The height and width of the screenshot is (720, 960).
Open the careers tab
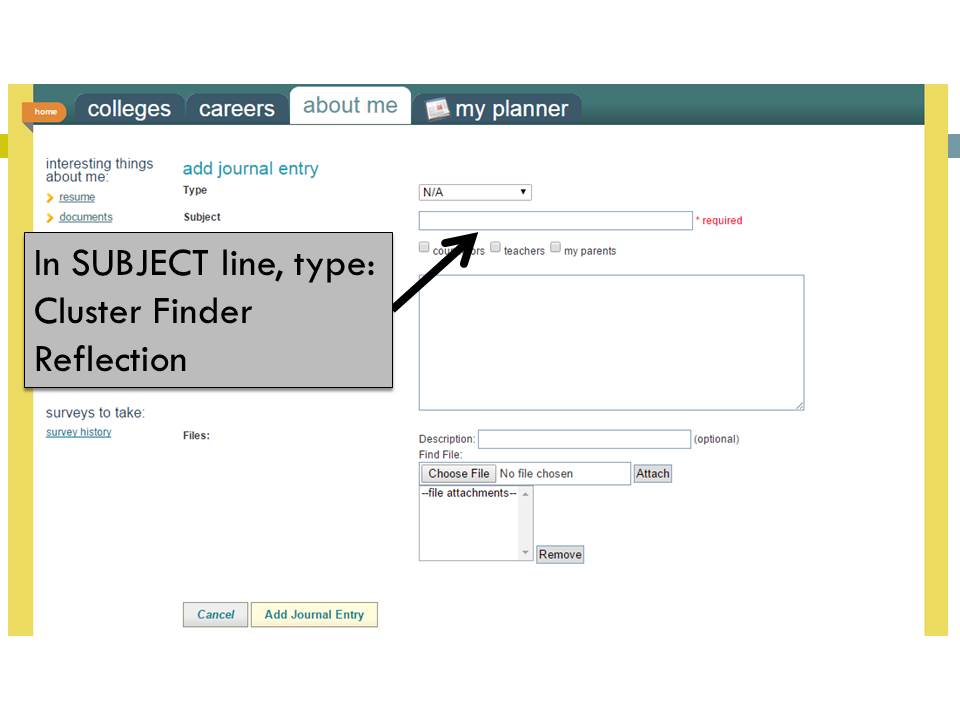pyautogui.click(x=236, y=109)
